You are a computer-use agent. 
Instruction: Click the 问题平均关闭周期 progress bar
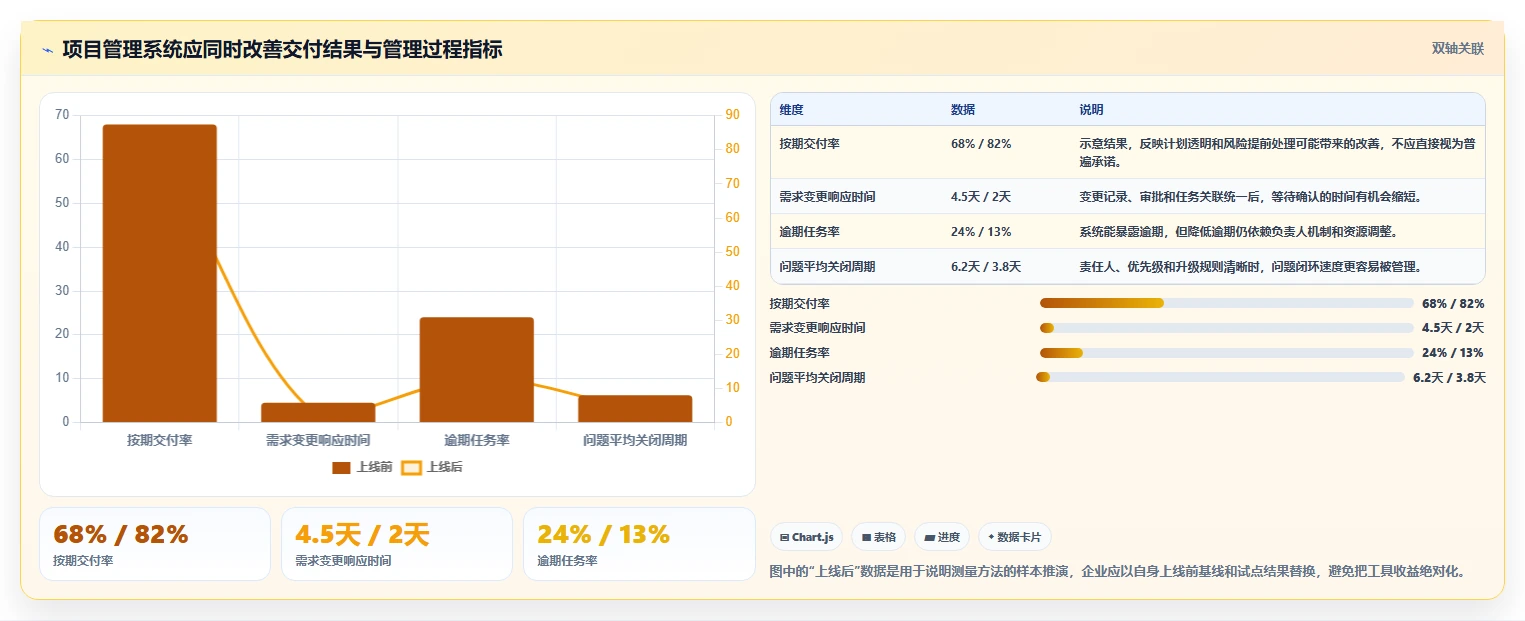point(1220,377)
